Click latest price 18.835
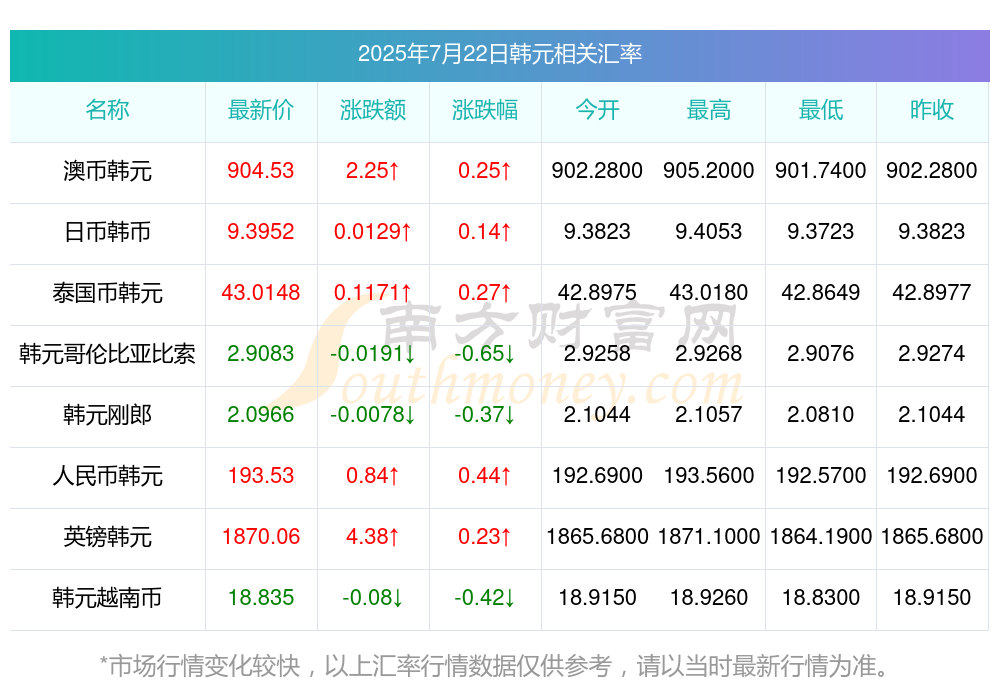The width and height of the screenshot is (1000, 698). coord(261,597)
